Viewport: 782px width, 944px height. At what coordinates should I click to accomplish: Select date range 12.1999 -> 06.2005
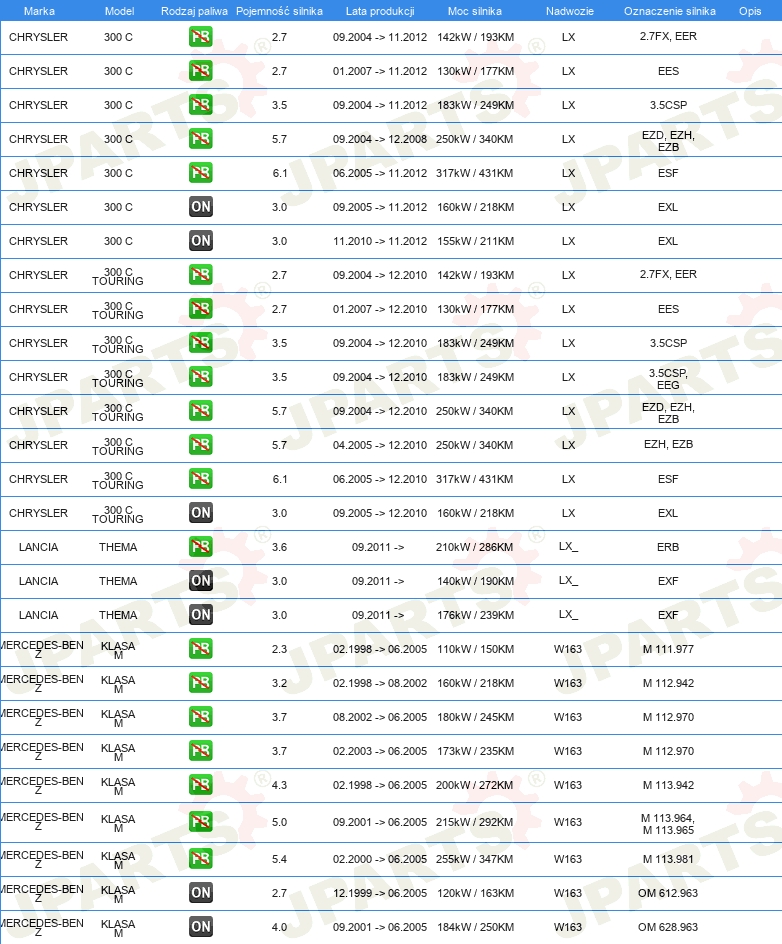click(x=380, y=893)
